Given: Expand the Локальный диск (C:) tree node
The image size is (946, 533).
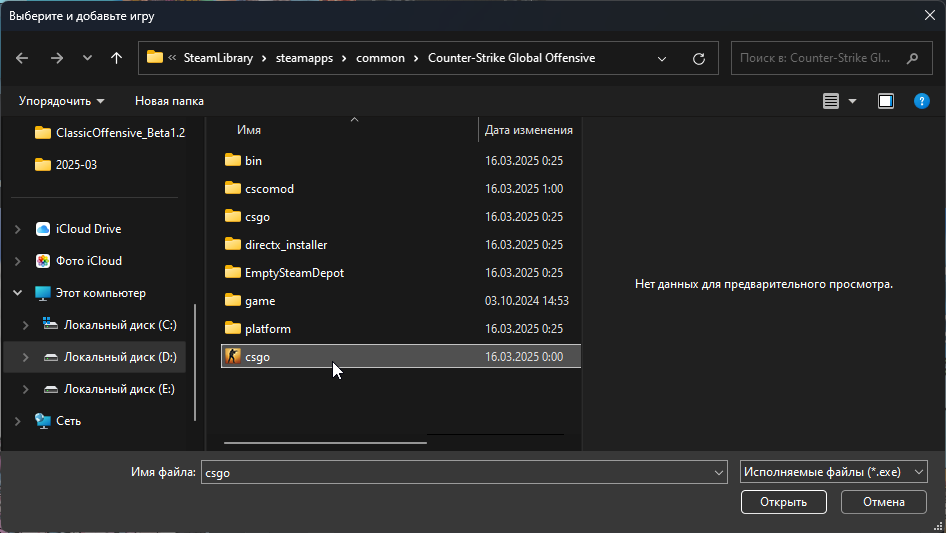Looking at the screenshot, I should pos(24,325).
